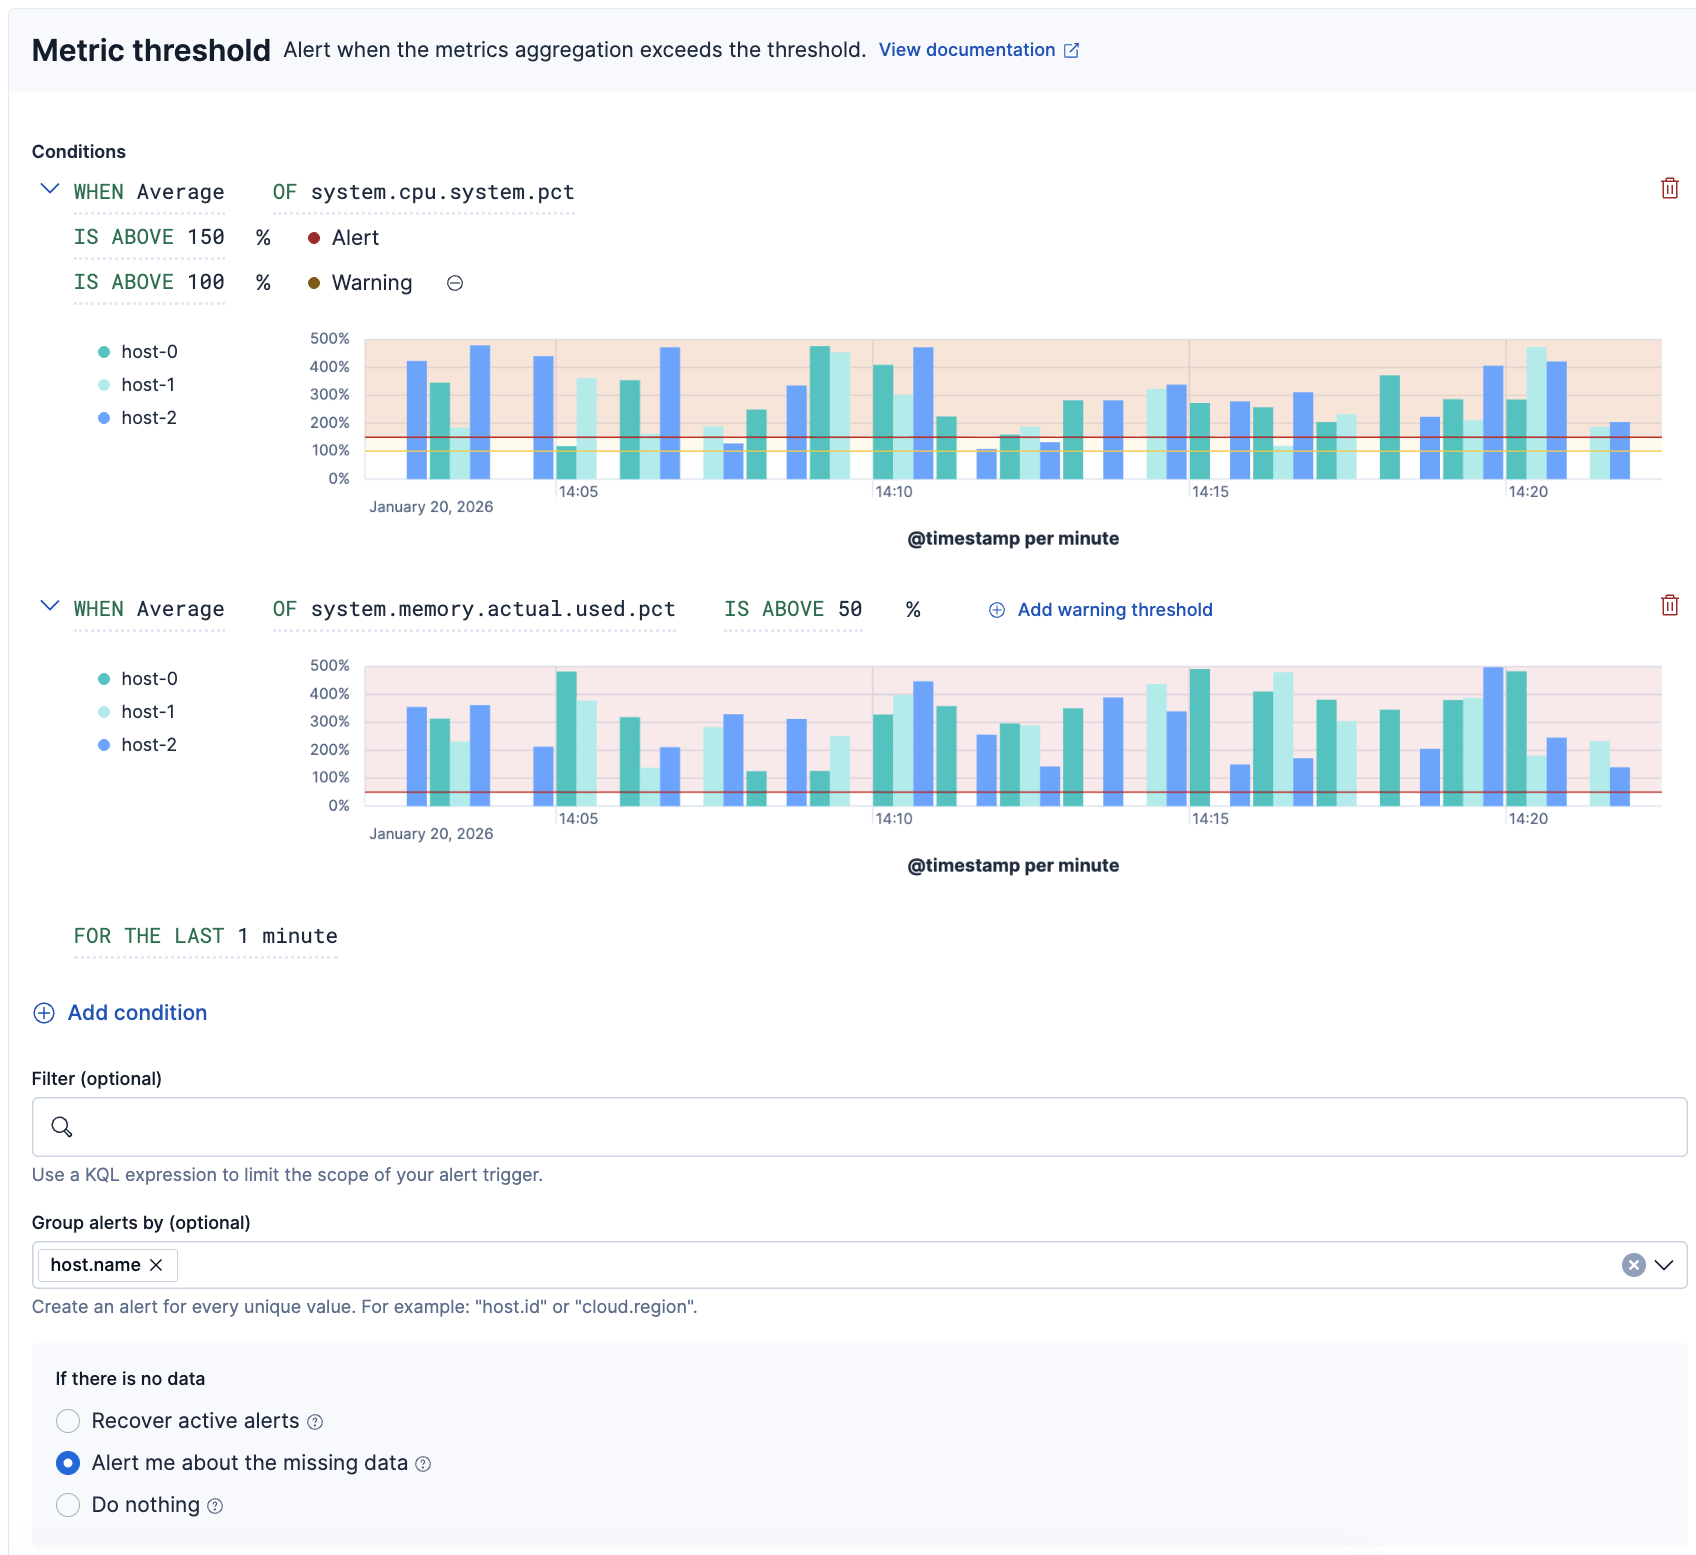Select Recover active alerts option
The image size is (1696, 1555).
[x=68, y=1421]
